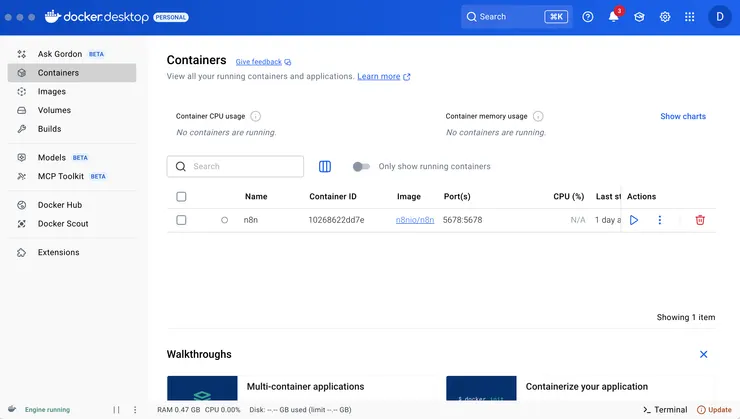Click Show charts
Image resolution: width=740 pixels, height=419 pixels.
click(683, 116)
